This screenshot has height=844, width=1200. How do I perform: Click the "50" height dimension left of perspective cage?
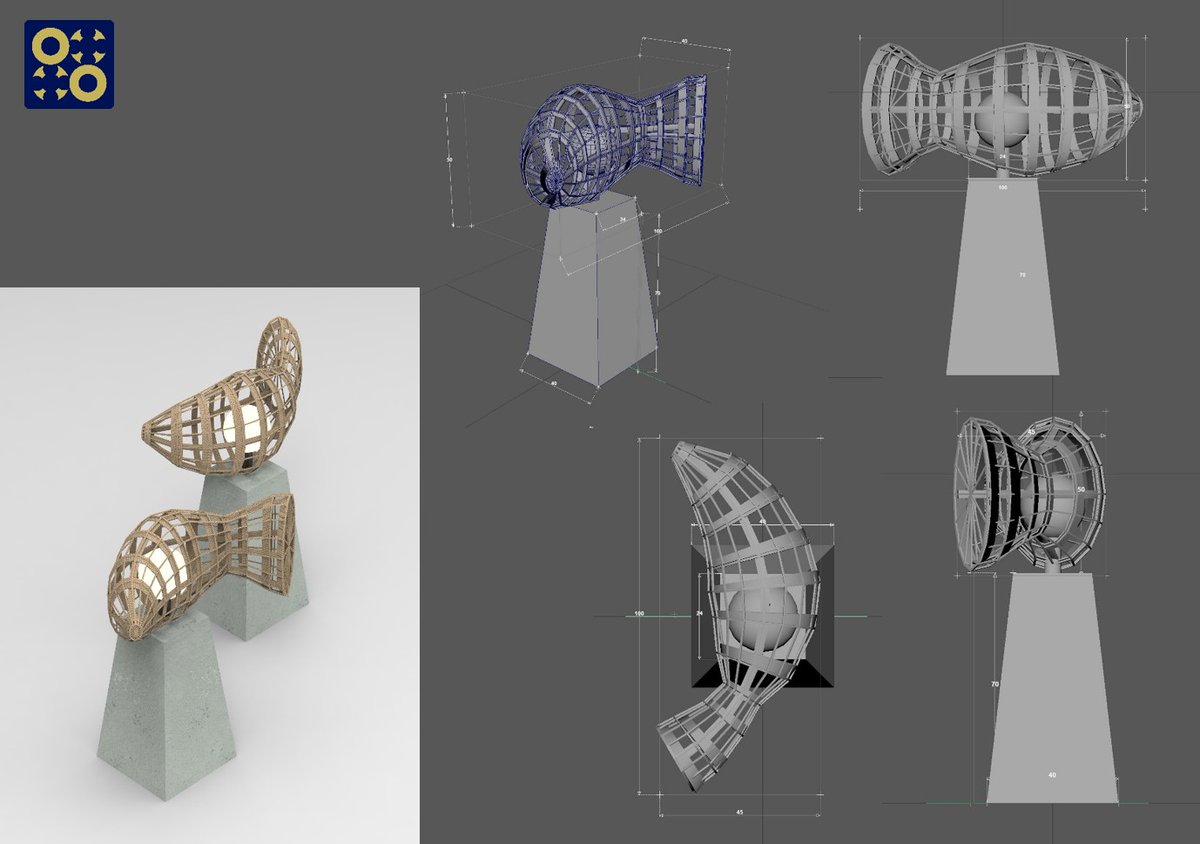click(450, 159)
